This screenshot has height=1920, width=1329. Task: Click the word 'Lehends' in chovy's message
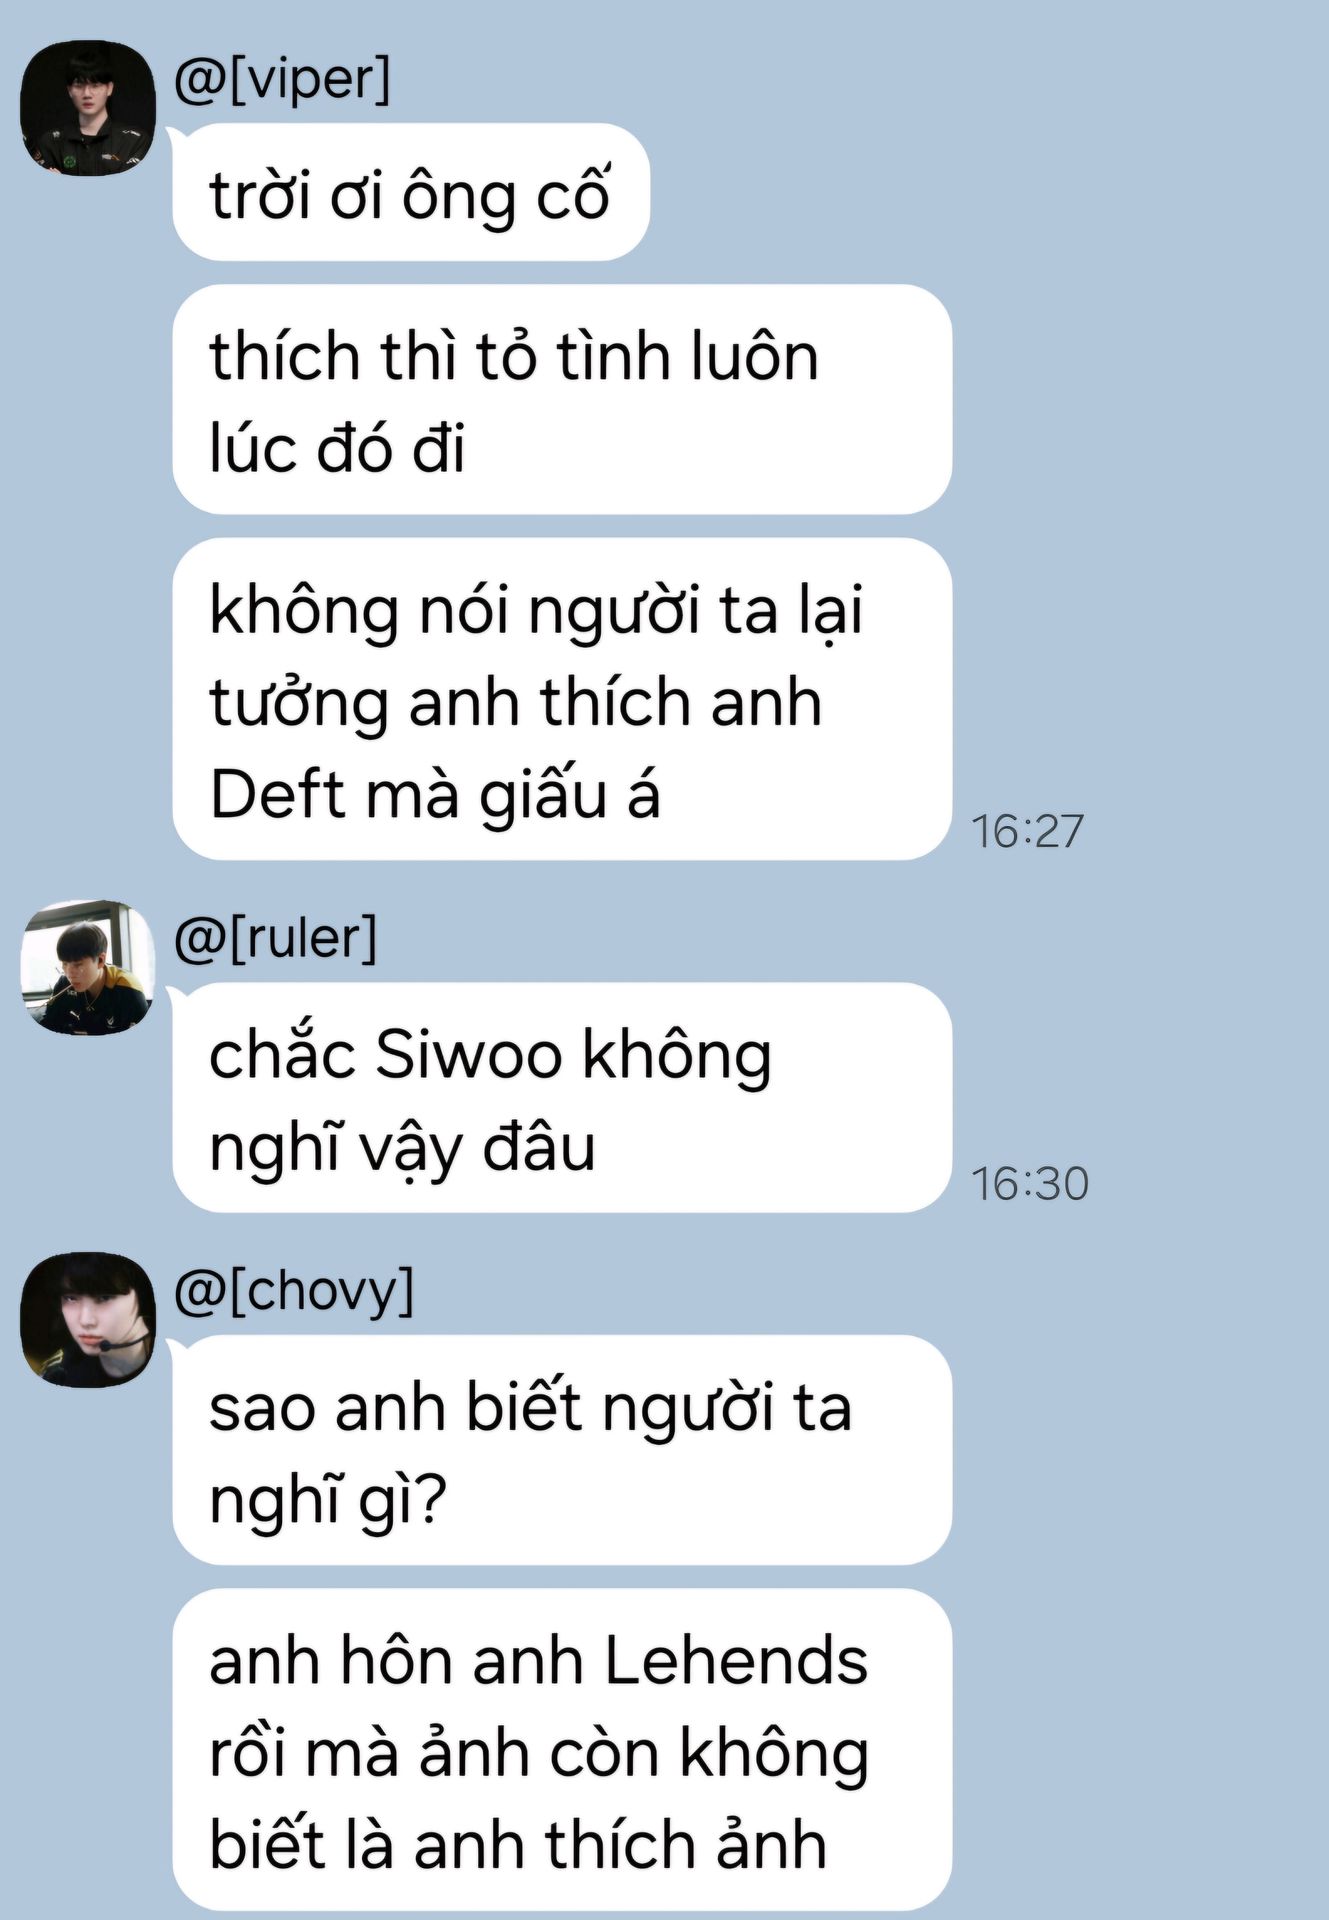click(736, 1660)
